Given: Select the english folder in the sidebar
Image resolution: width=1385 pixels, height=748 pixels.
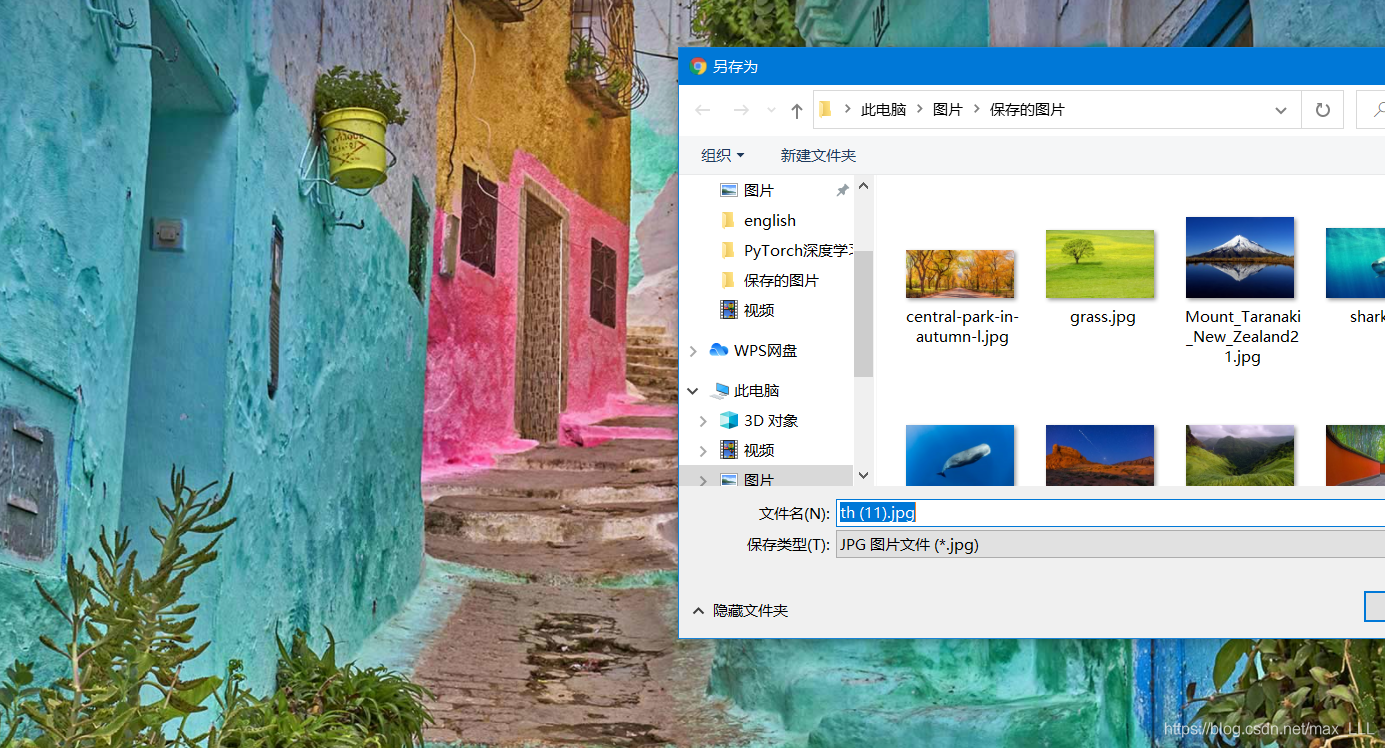Looking at the screenshot, I should tap(769, 220).
